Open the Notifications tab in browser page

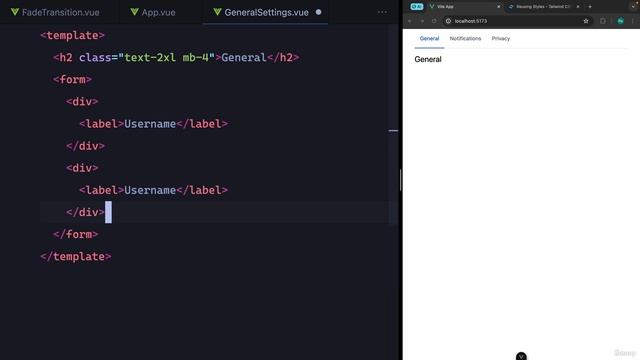coord(465,38)
